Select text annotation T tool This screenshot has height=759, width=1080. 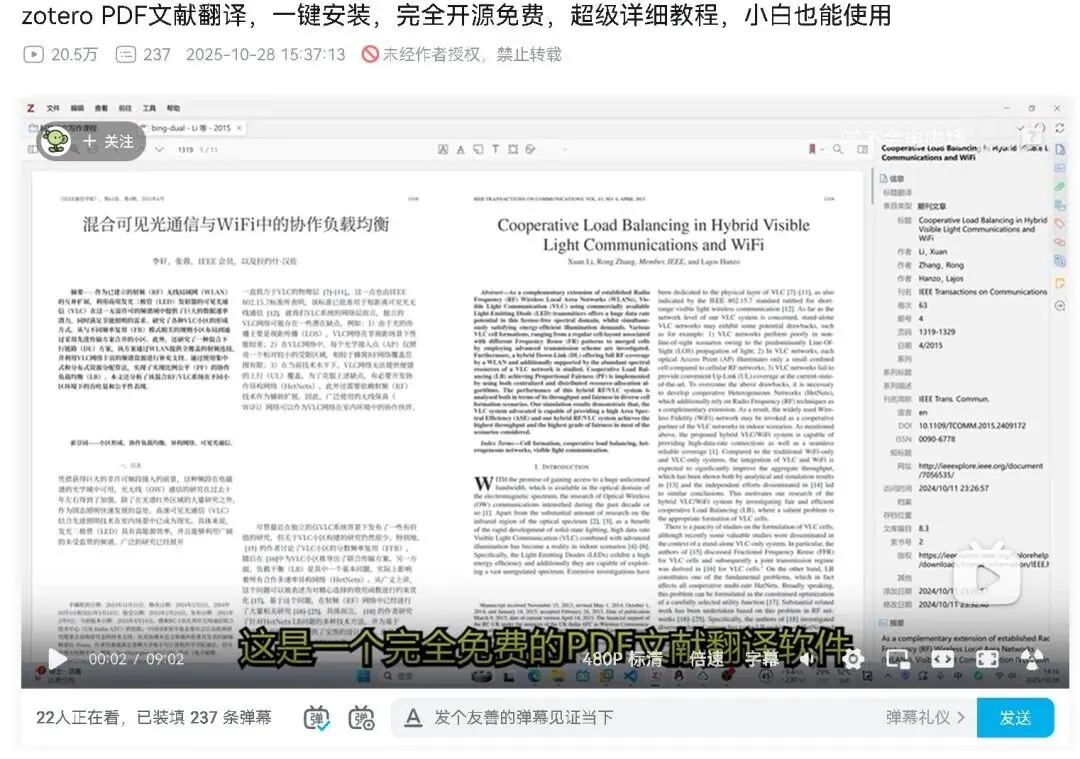(495, 149)
